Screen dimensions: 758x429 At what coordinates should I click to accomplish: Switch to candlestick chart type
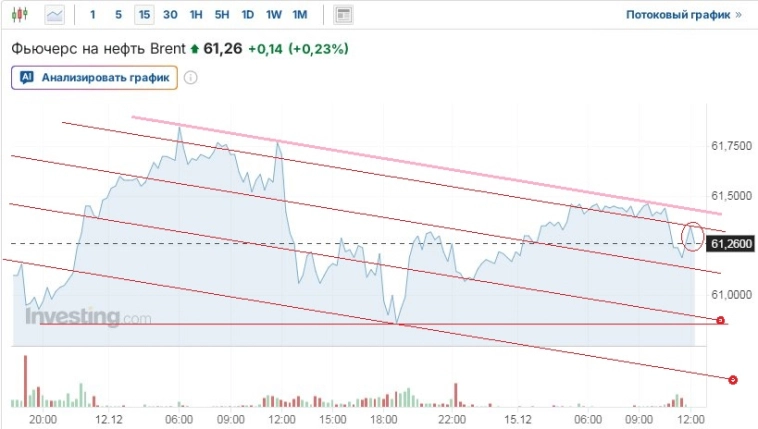23,15
